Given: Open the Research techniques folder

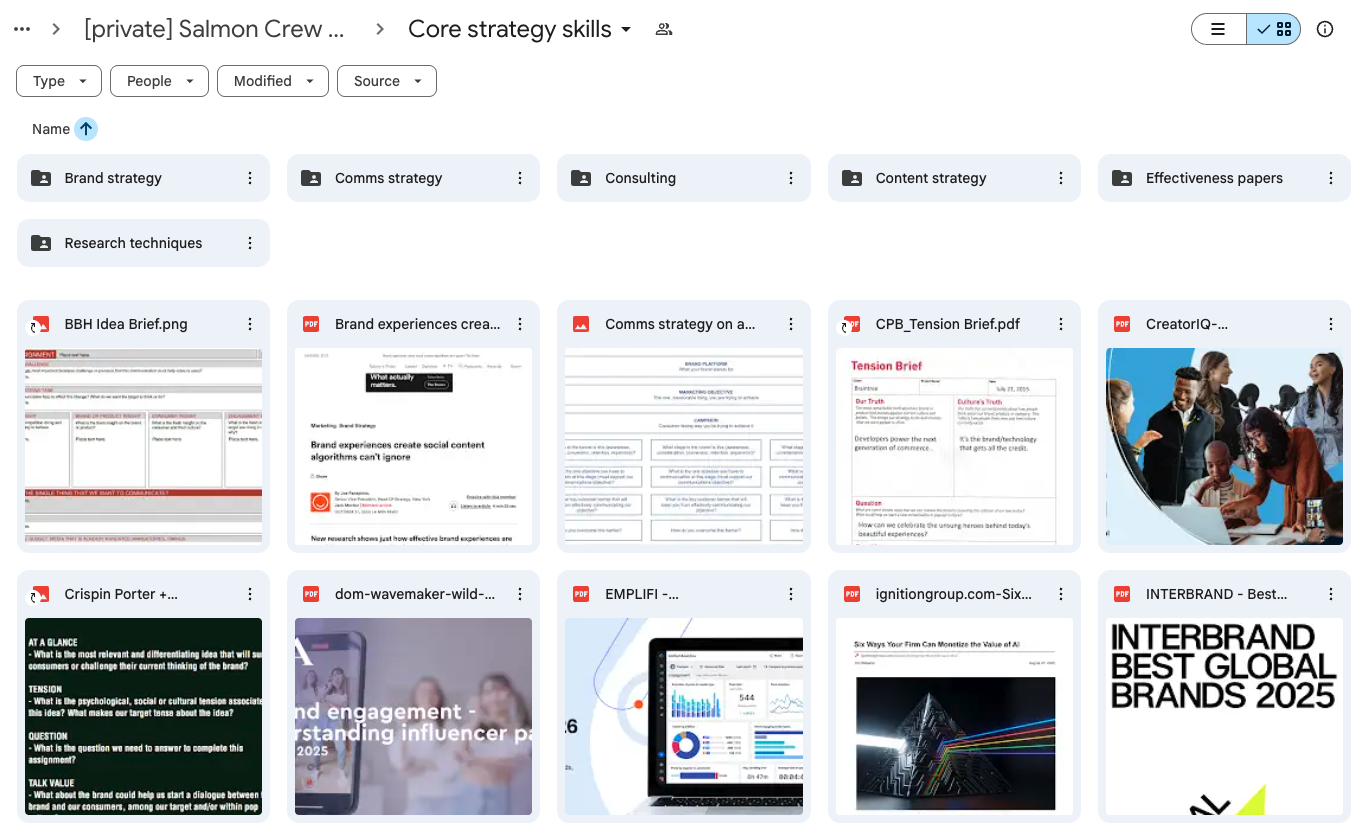Looking at the screenshot, I should [143, 243].
